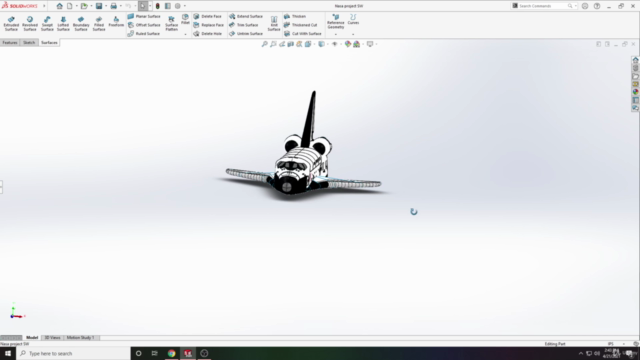This screenshot has width=640, height=360.
Task: Click the Untrim Surface command
Action: click(x=246, y=33)
